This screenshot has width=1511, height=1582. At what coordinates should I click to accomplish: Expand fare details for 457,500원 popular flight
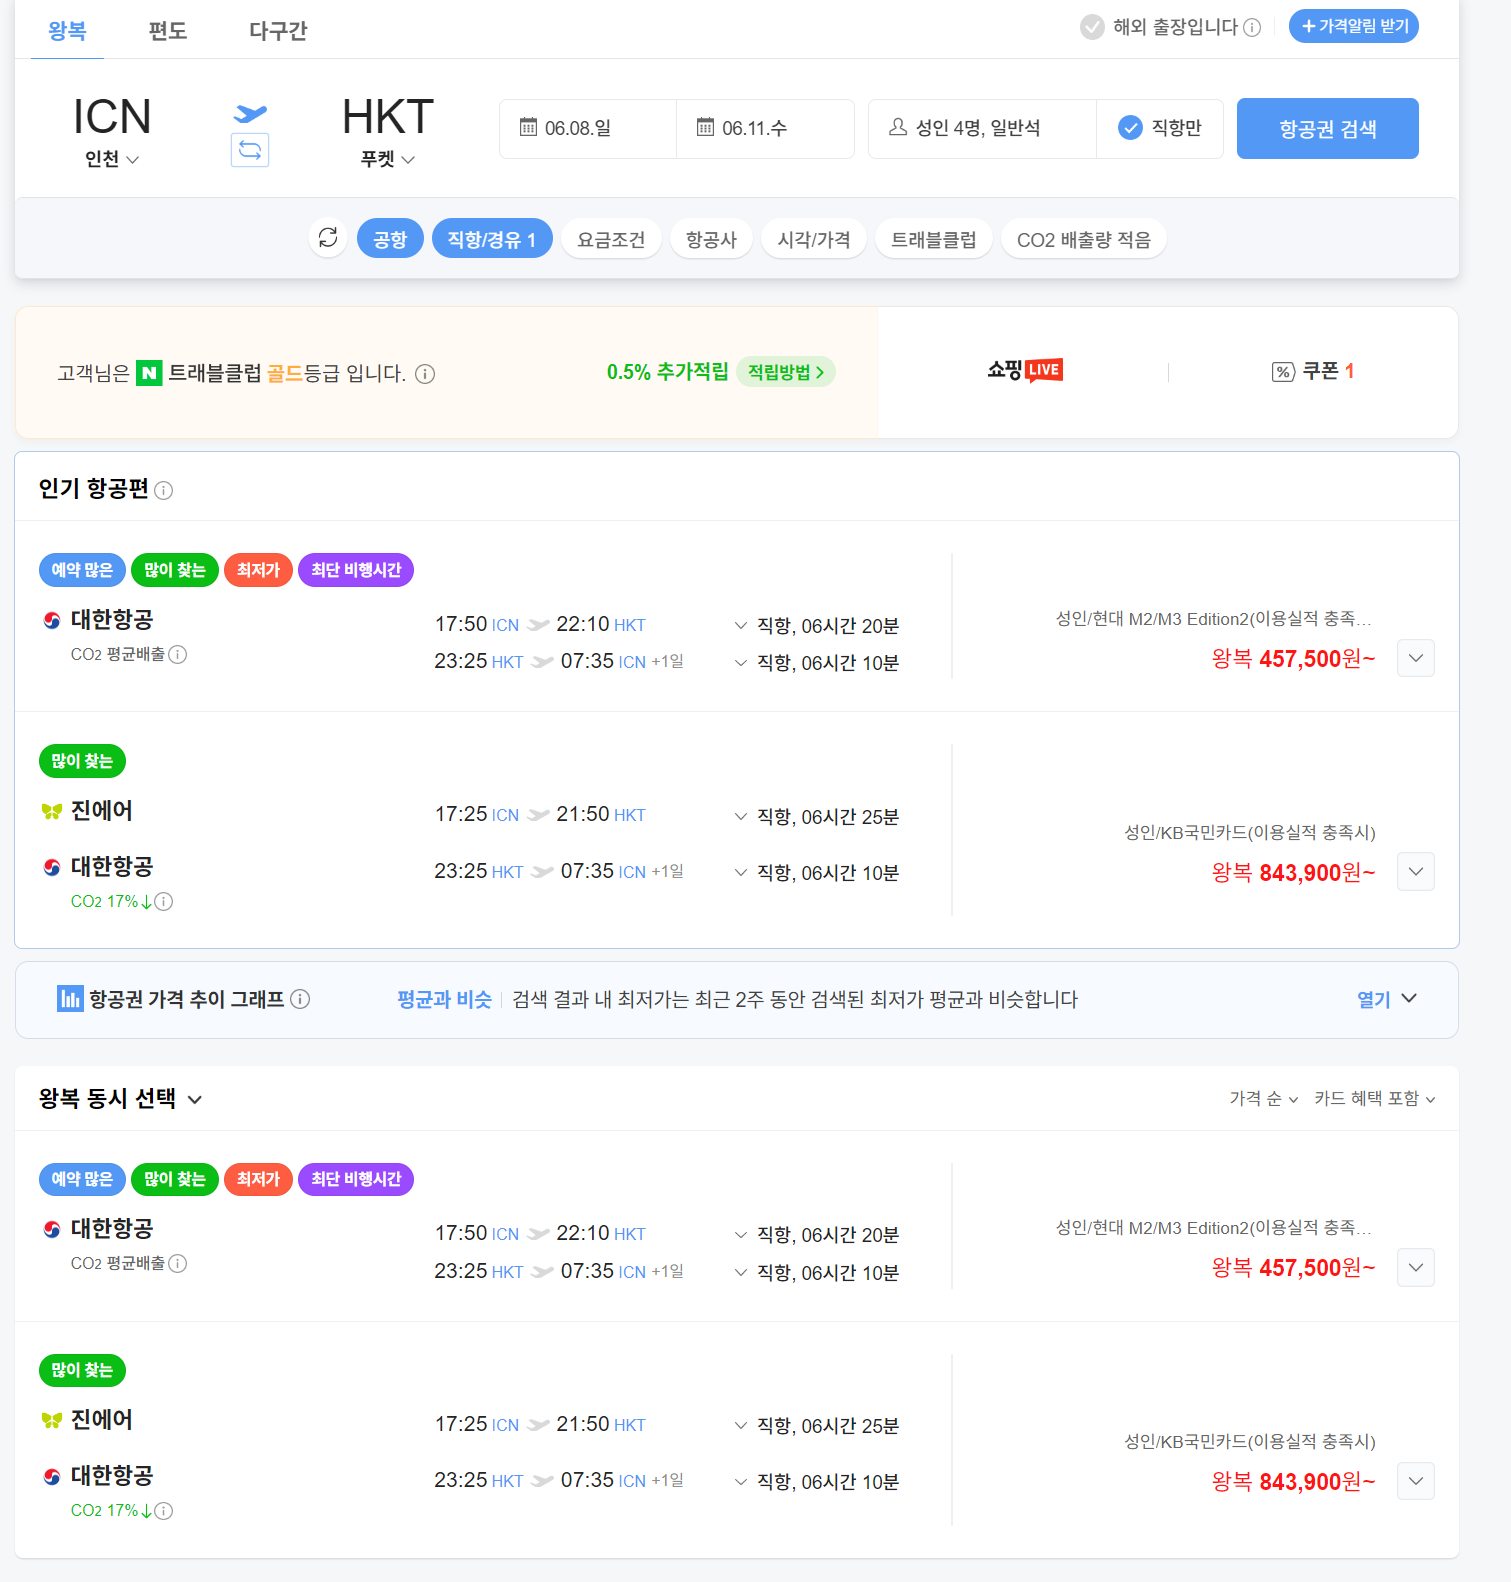tap(1416, 658)
